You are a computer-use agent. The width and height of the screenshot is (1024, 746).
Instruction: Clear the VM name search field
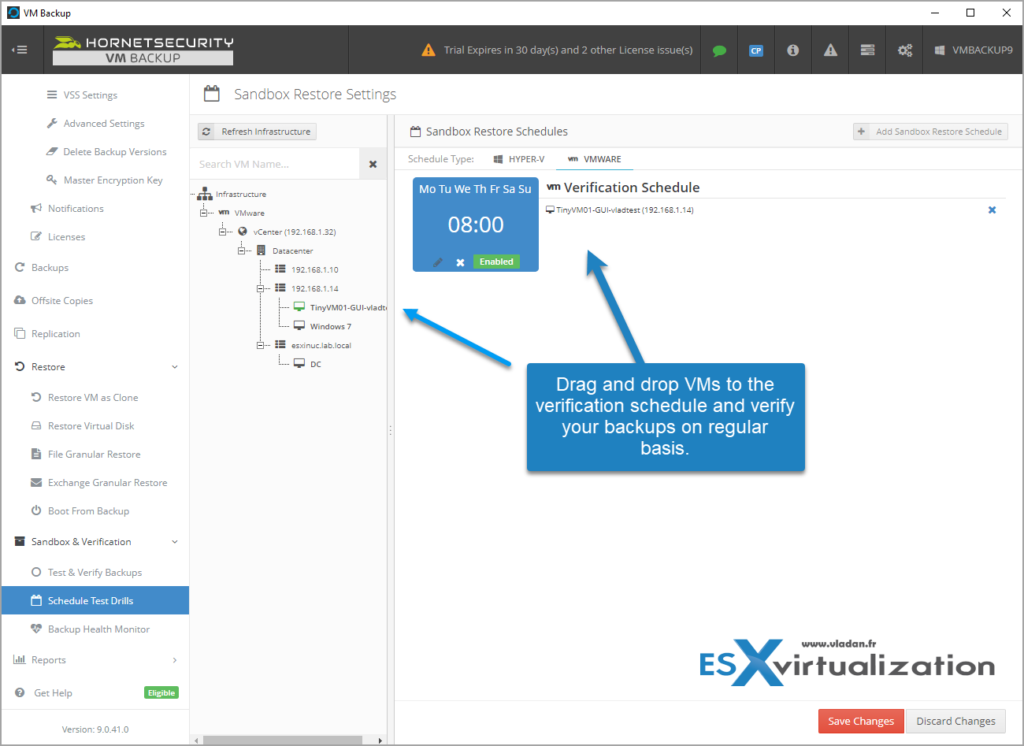[372, 163]
